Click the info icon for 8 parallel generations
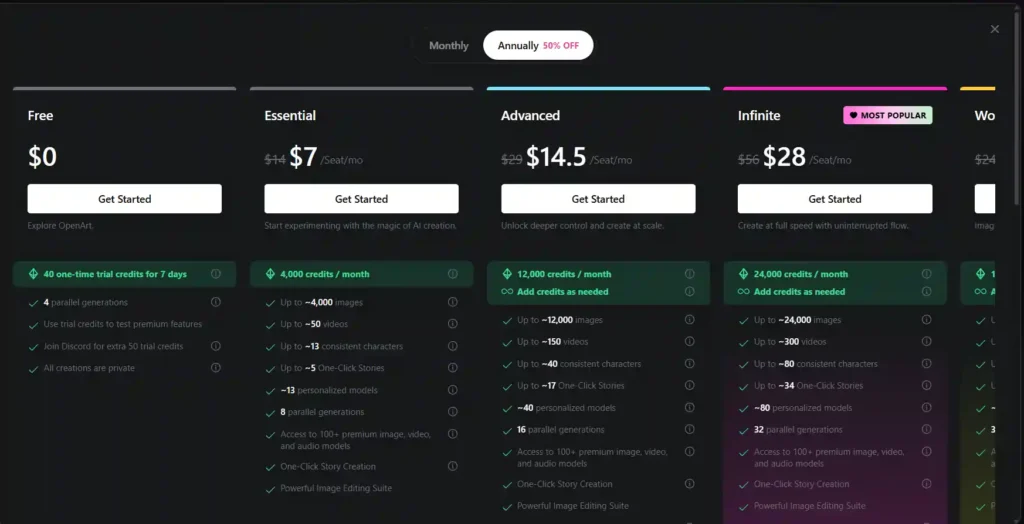Image resolution: width=1024 pixels, height=524 pixels. point(453,412)
